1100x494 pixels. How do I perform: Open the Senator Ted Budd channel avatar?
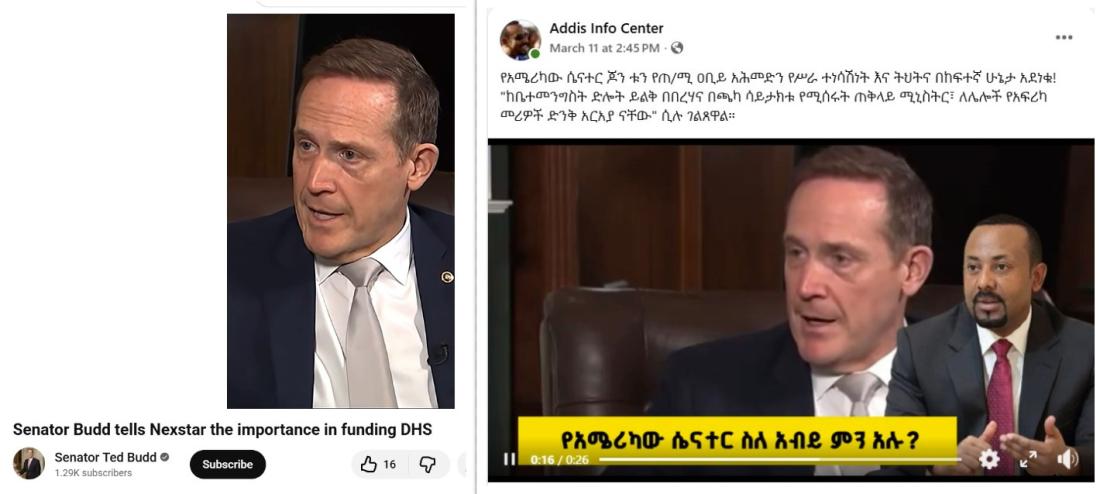(29, 463)
